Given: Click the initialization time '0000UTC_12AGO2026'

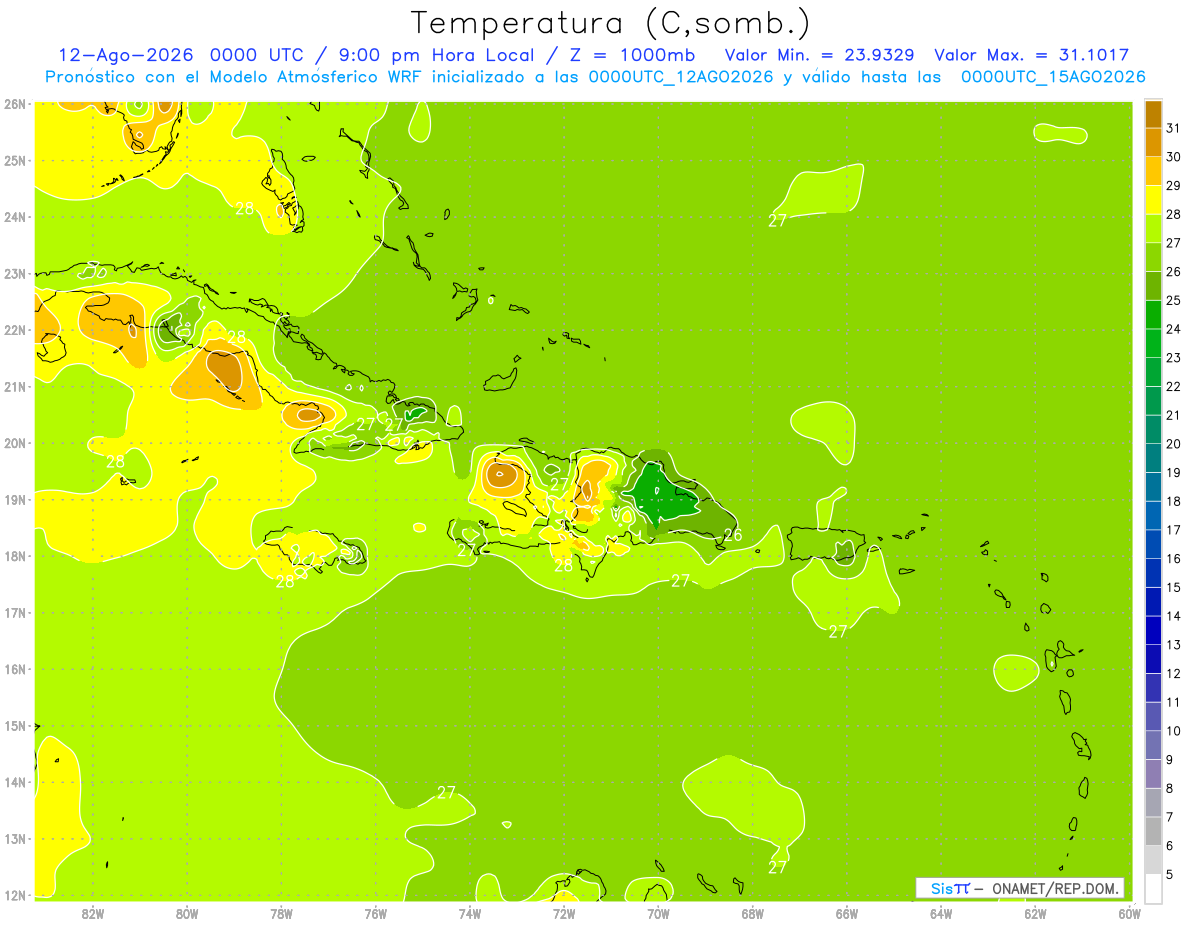Looking at the screenshot, I should pyautogui.click(x=681, y=77).
